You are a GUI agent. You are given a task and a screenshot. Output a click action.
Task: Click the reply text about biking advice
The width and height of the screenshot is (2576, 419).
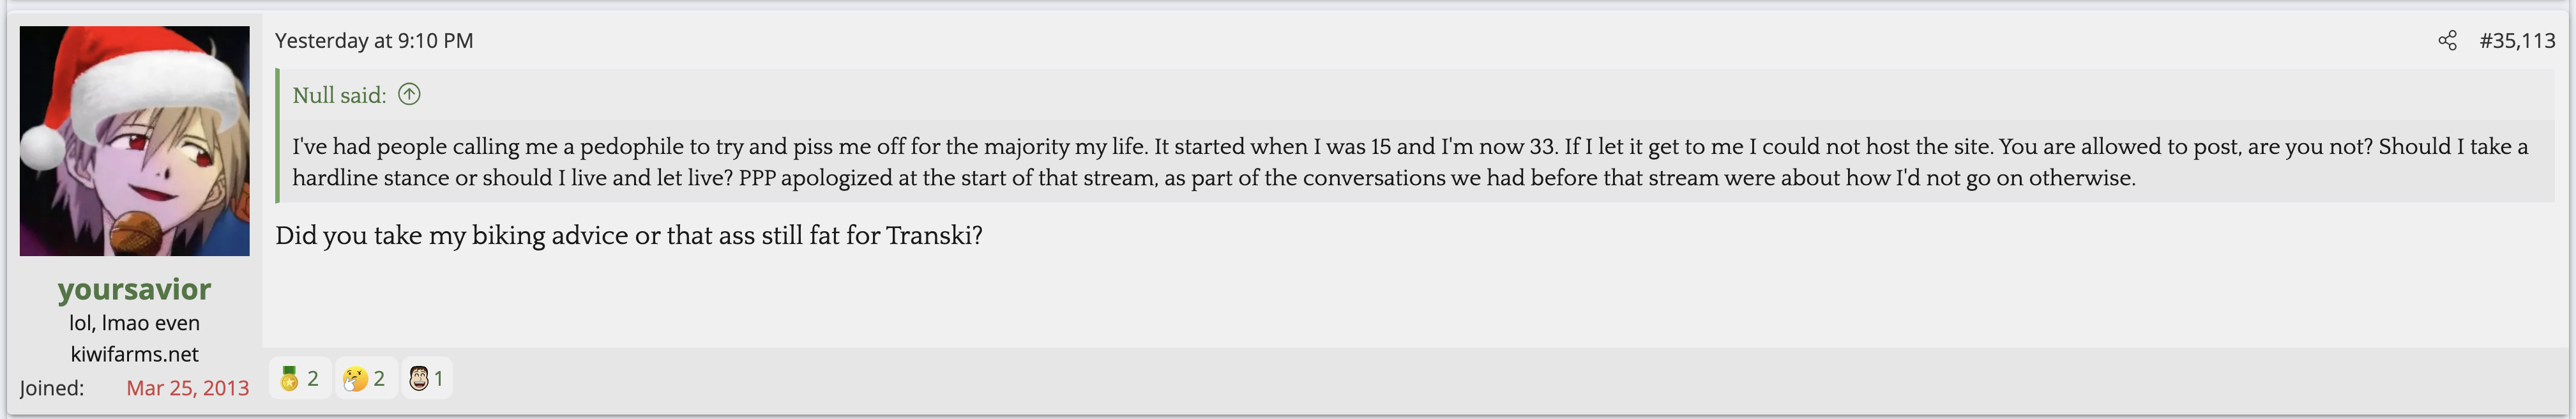tap(629, 236)
